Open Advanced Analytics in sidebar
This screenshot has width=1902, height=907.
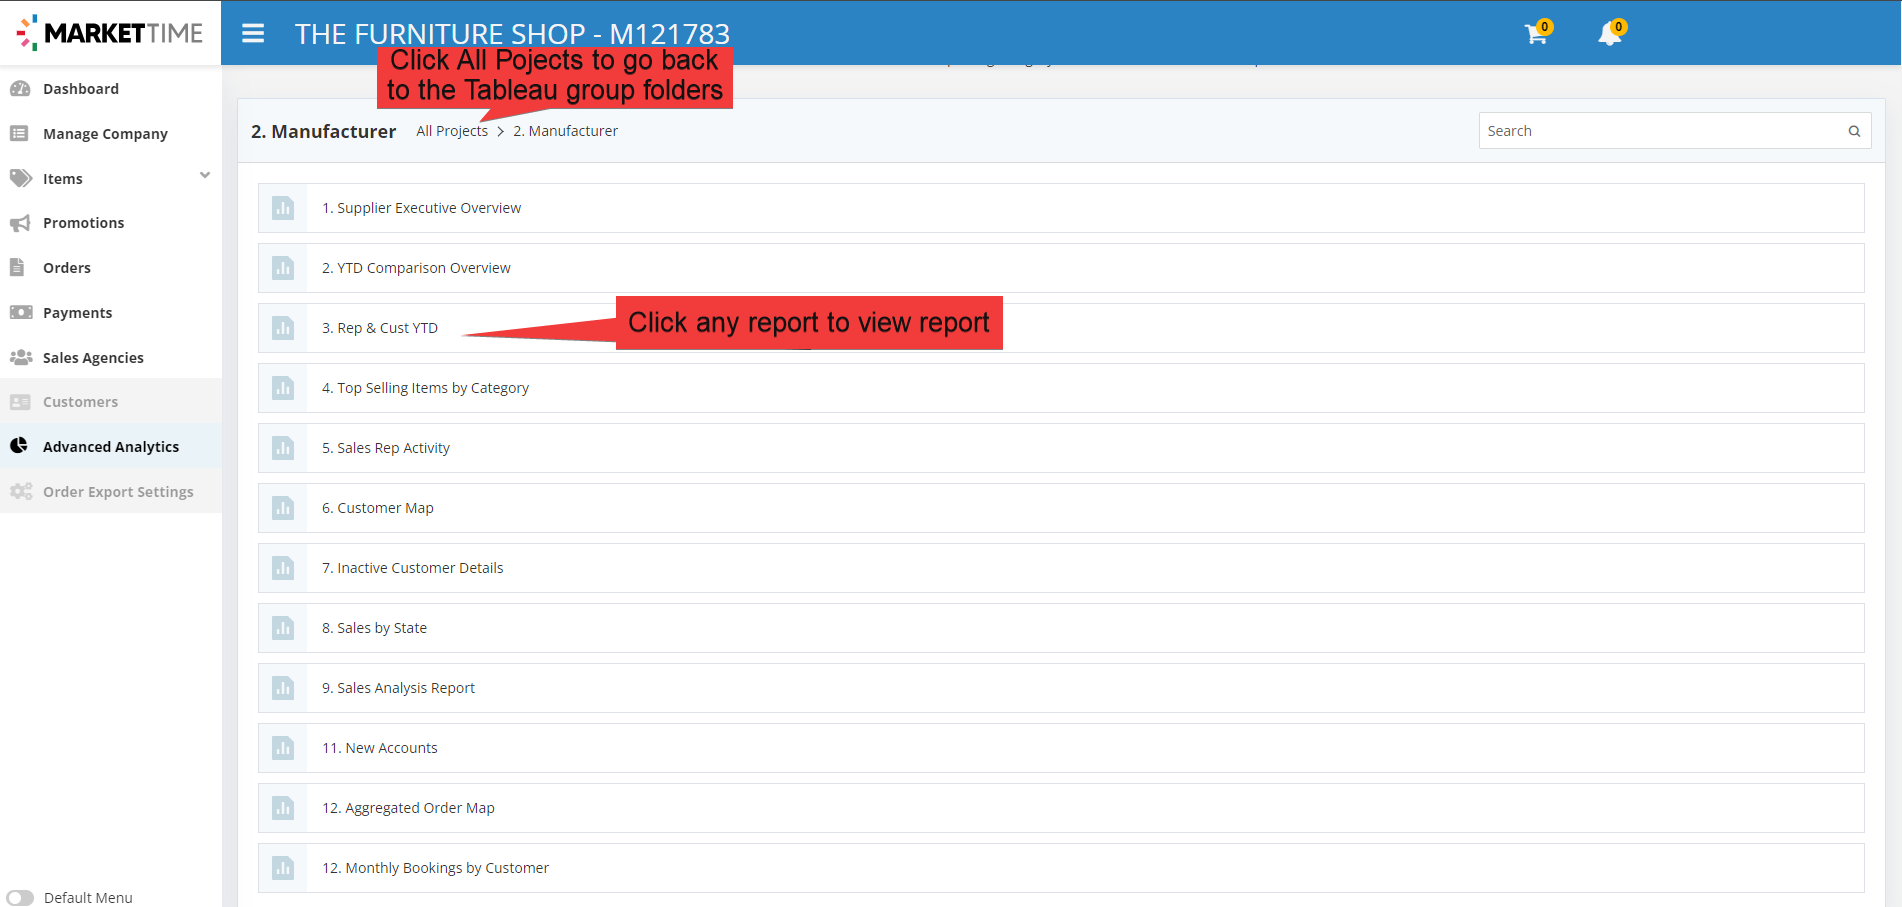(110, 447)
